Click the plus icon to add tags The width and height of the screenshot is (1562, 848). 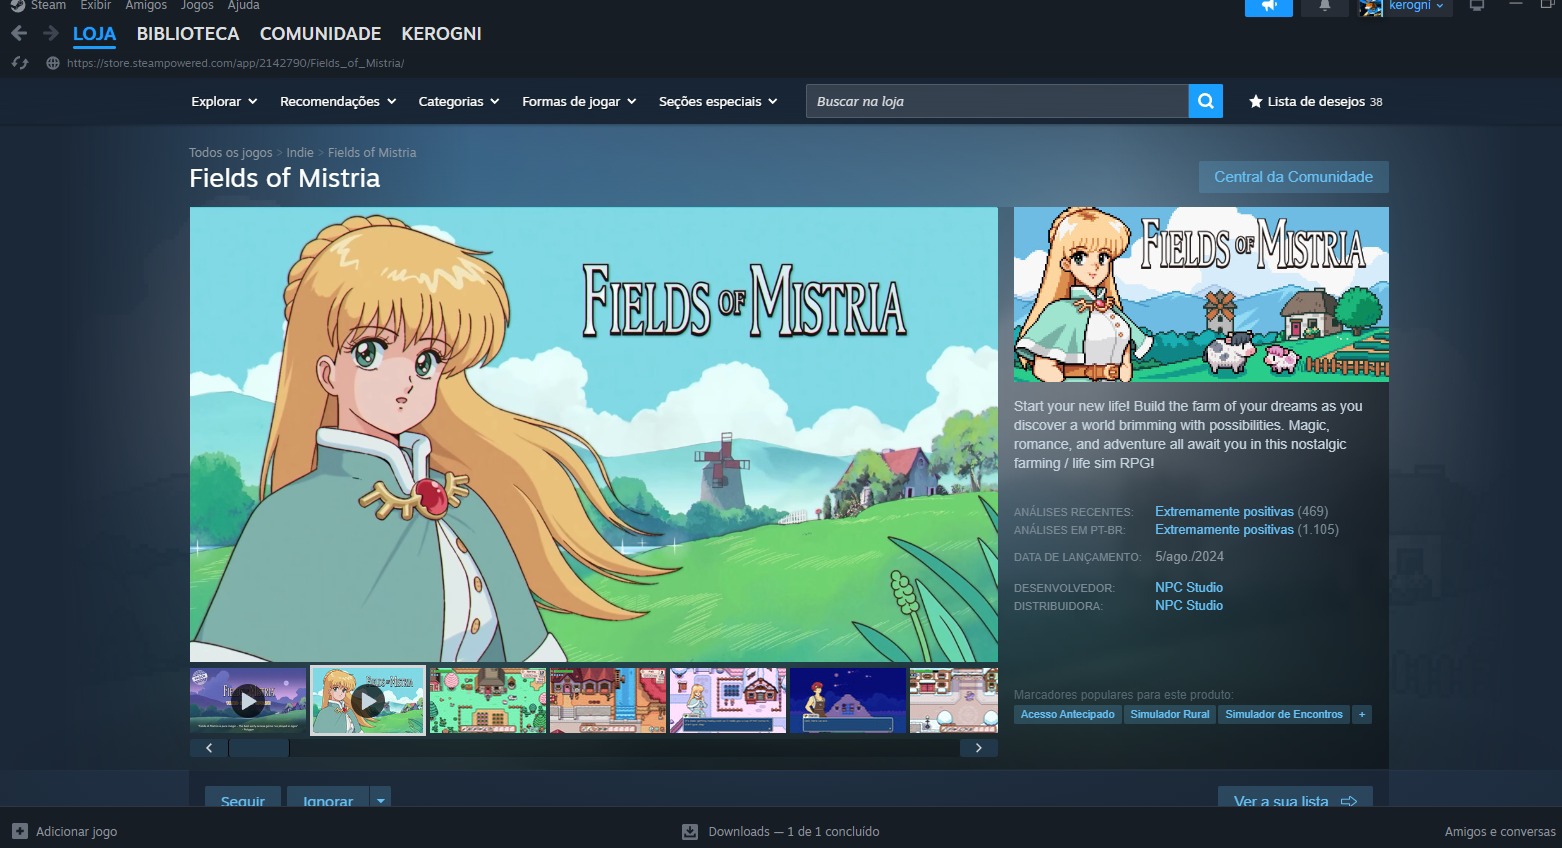click(x=1361, y=714)
